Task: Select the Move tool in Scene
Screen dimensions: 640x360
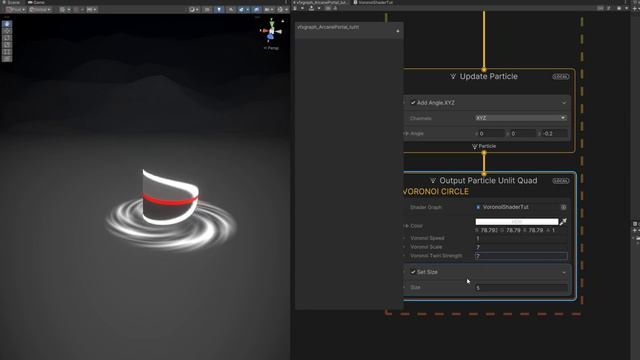Action: [x=7, y=31]
